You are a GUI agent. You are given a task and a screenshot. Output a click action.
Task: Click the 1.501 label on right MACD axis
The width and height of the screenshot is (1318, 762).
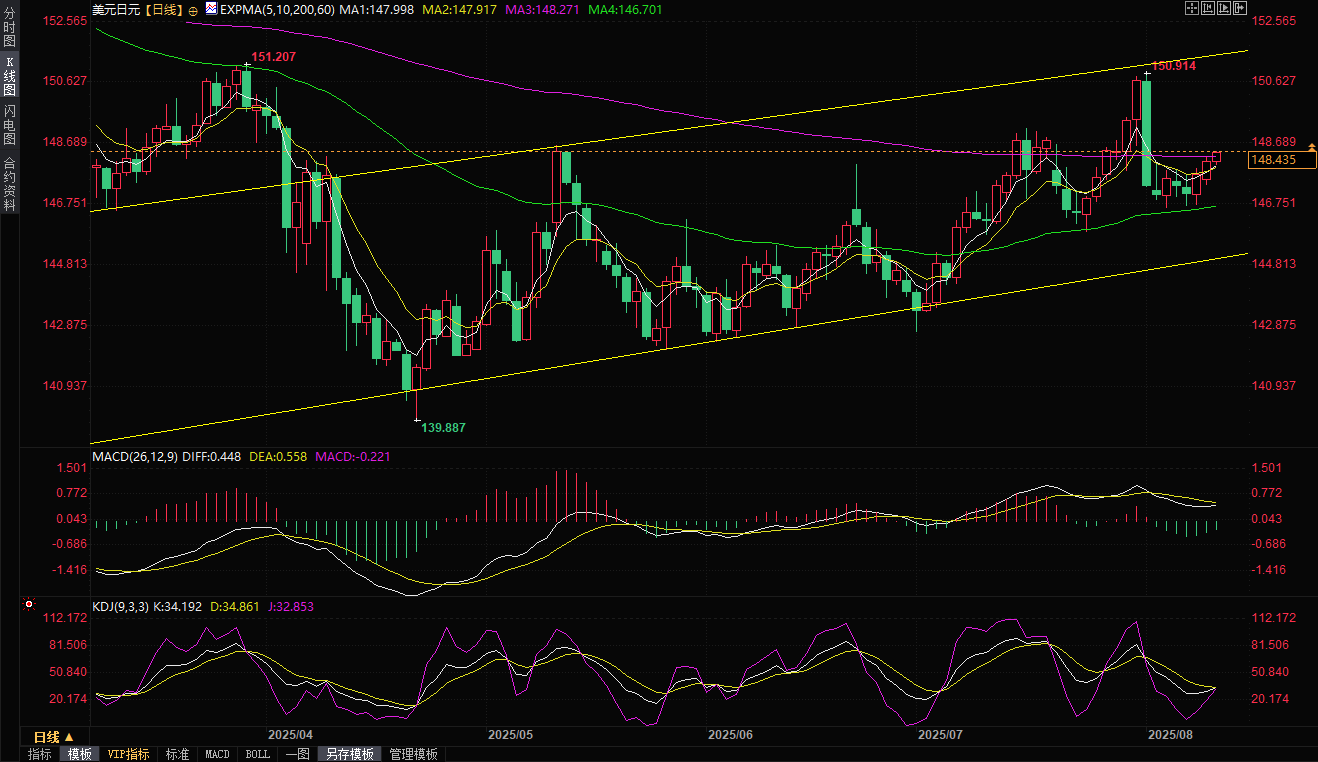[1267, 468]
